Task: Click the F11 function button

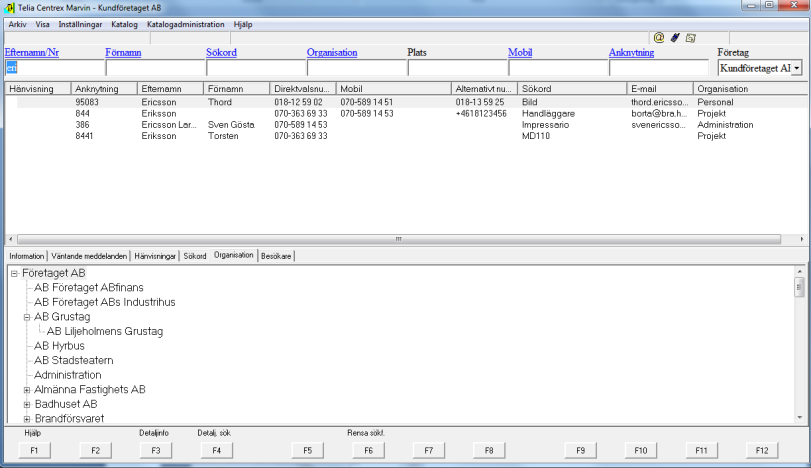Action: 701,450
